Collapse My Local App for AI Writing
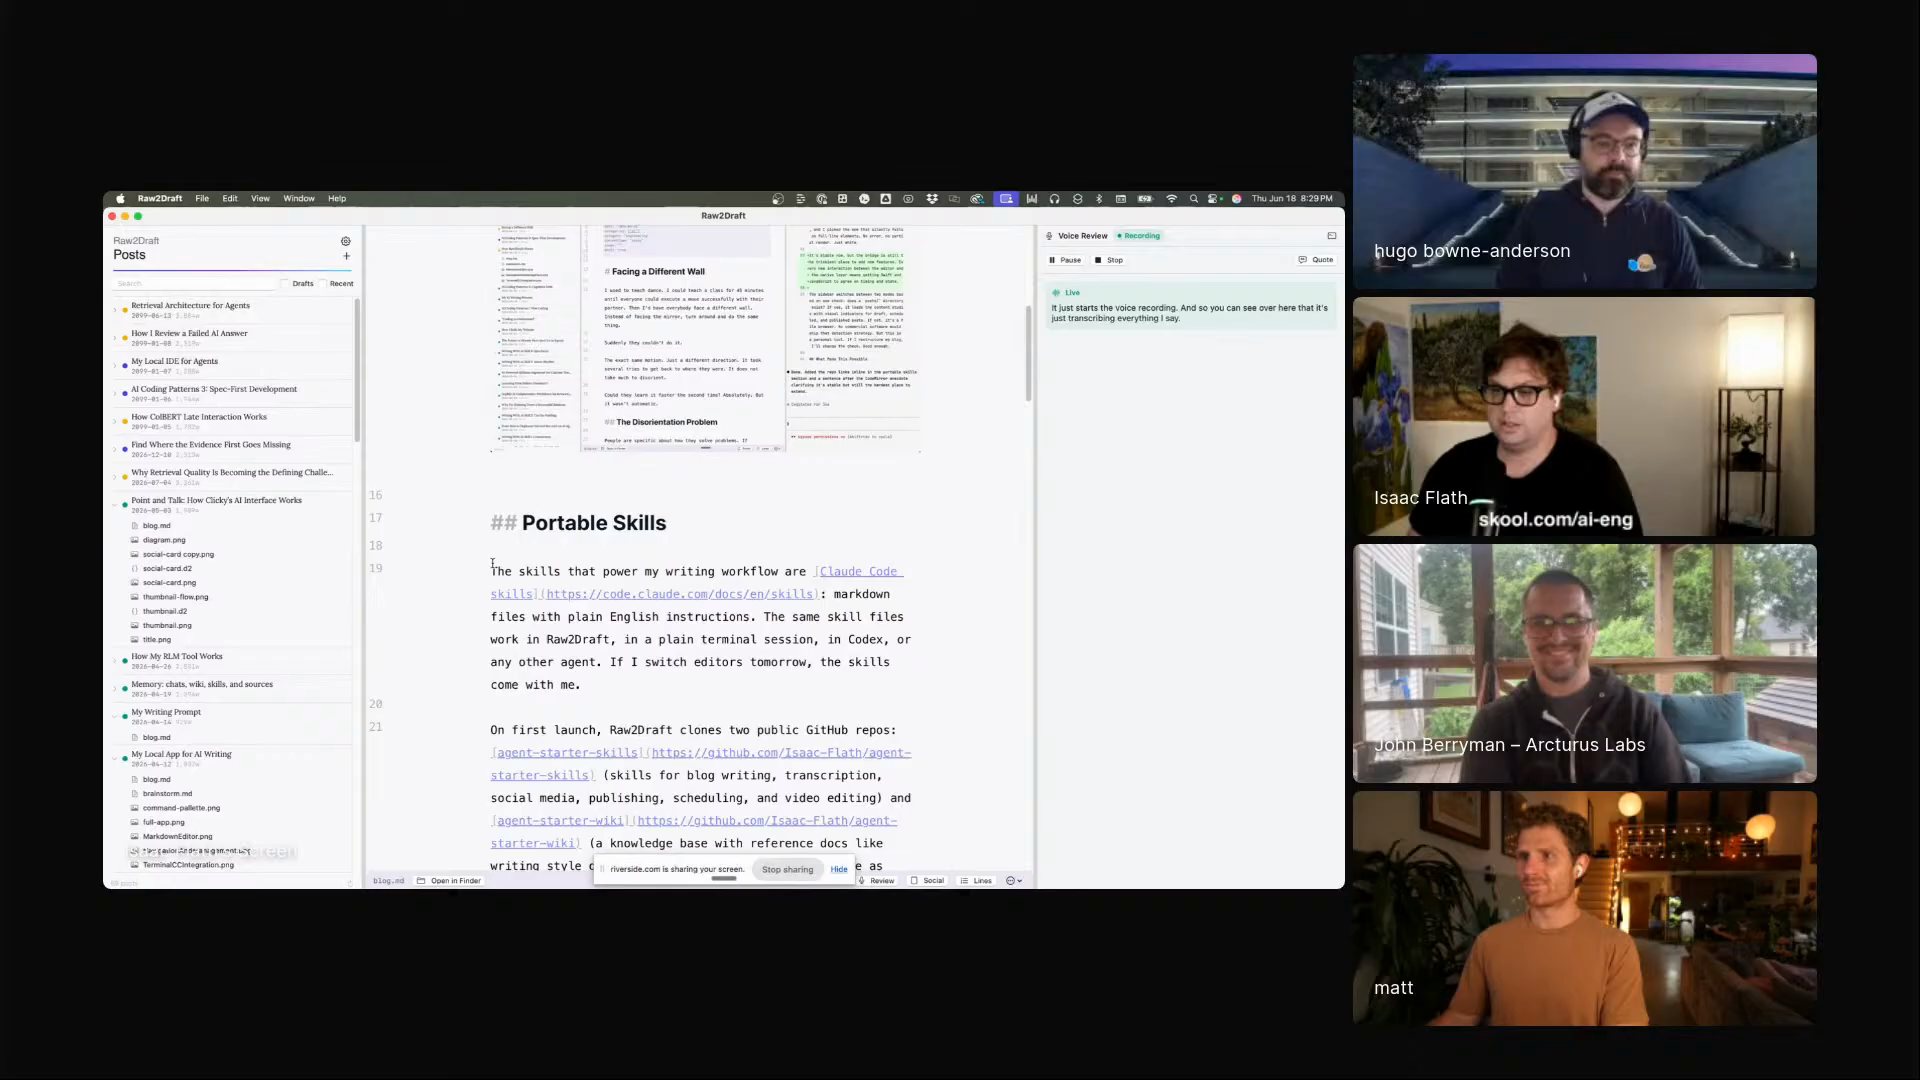Screen dimensions: 1920x1080 pyautogui.click(x=115, y=759)
